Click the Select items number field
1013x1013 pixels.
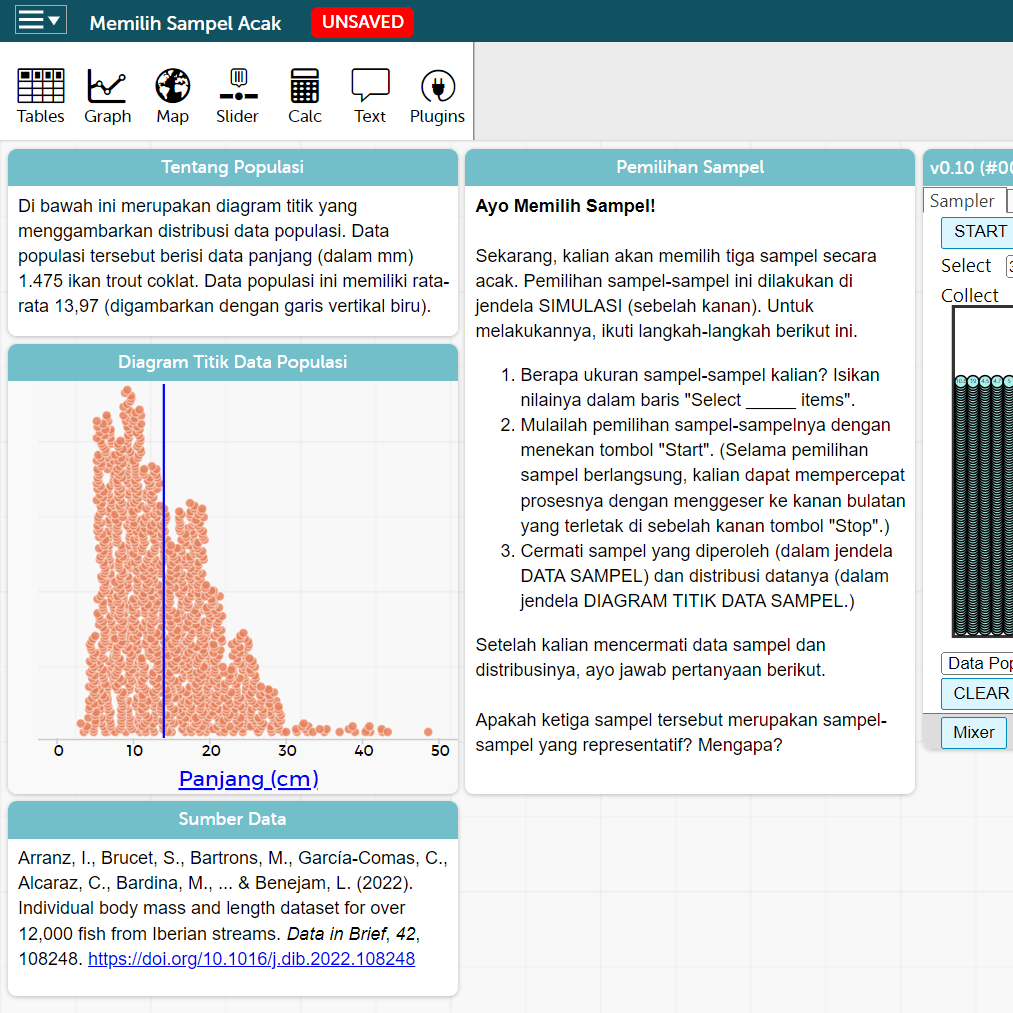pyautogui.click(x=1007, y=266)
